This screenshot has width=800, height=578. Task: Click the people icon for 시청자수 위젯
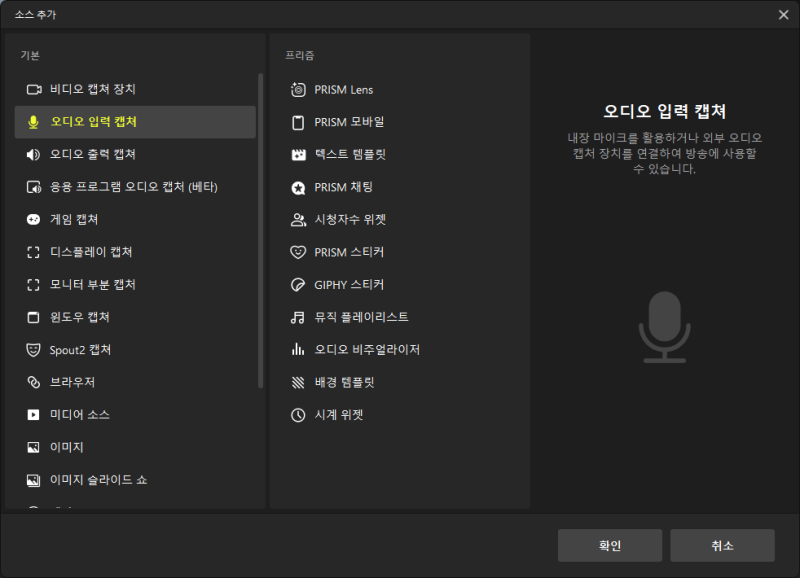[298, 220]
